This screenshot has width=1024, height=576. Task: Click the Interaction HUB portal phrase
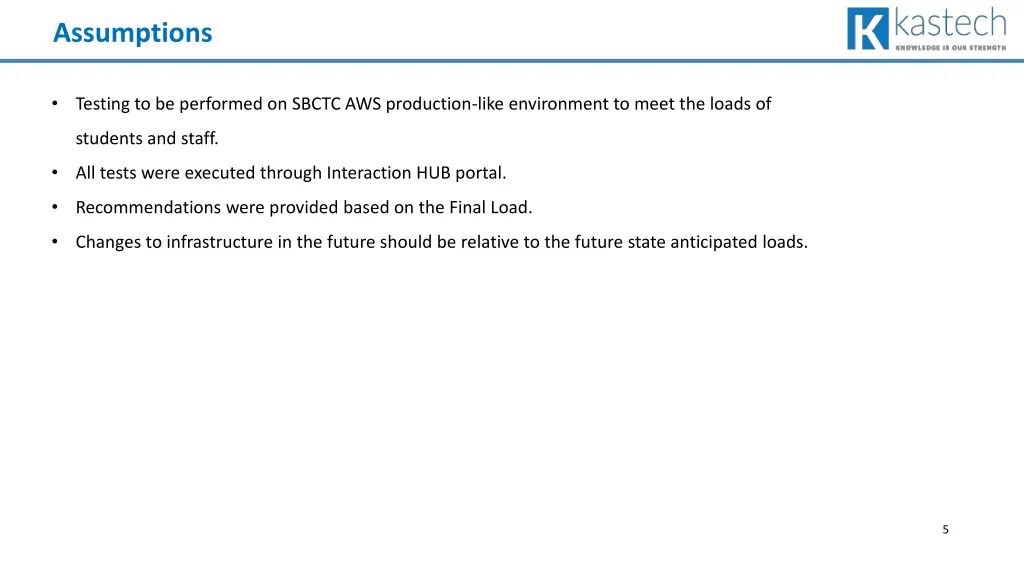click(x=417, y=173)
